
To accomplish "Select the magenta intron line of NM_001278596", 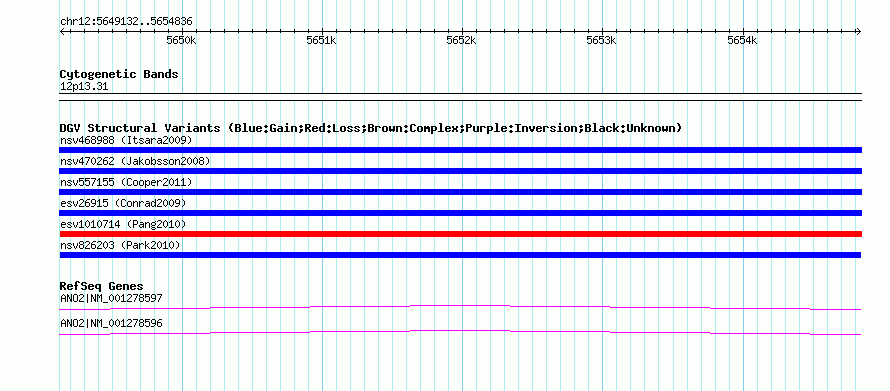I will (460, 333).
